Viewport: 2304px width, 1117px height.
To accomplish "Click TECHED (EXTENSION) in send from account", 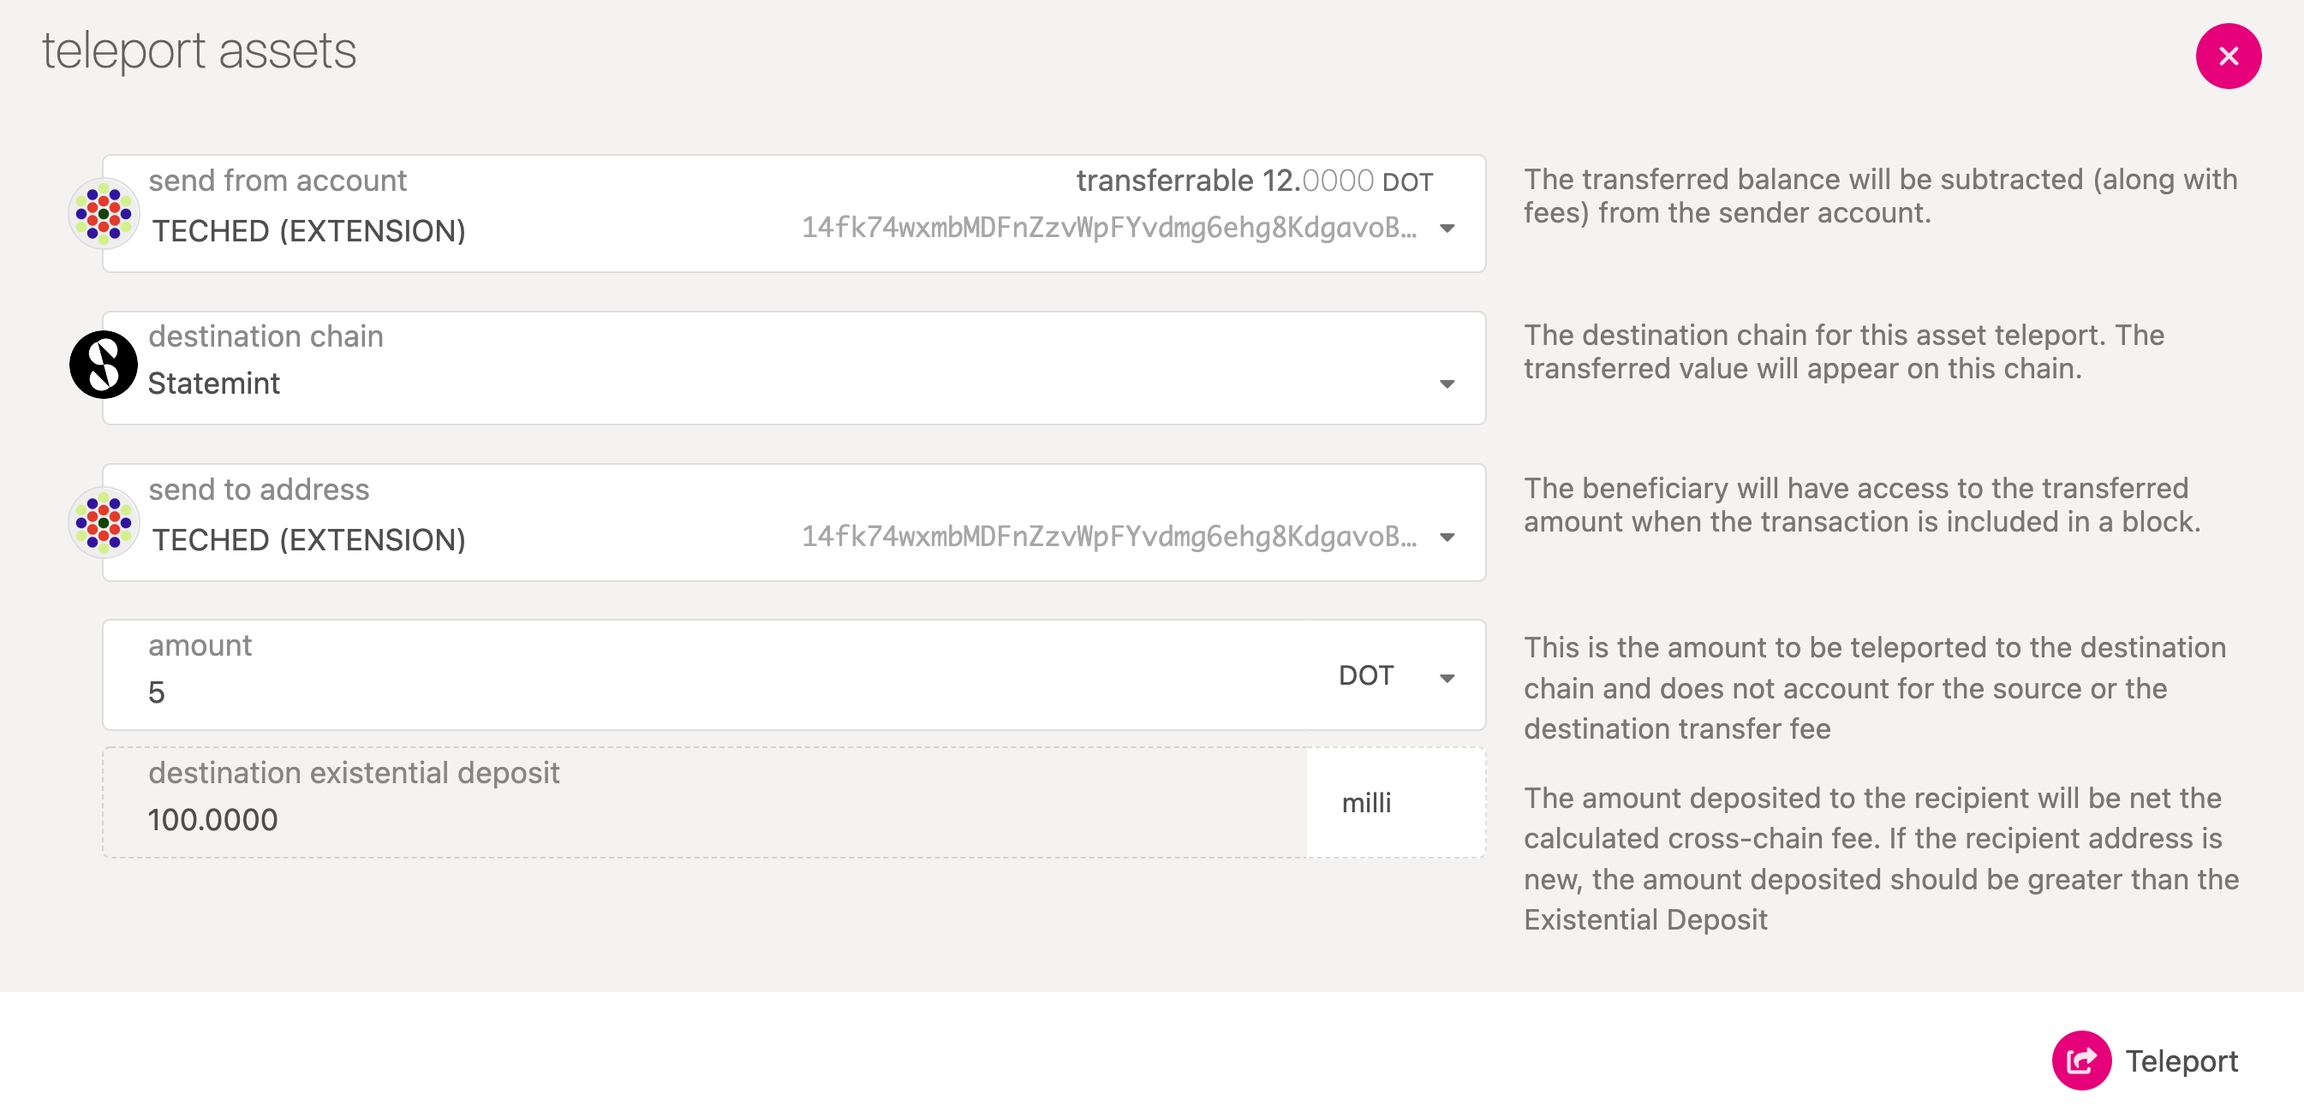I will [x=309, y=231].
